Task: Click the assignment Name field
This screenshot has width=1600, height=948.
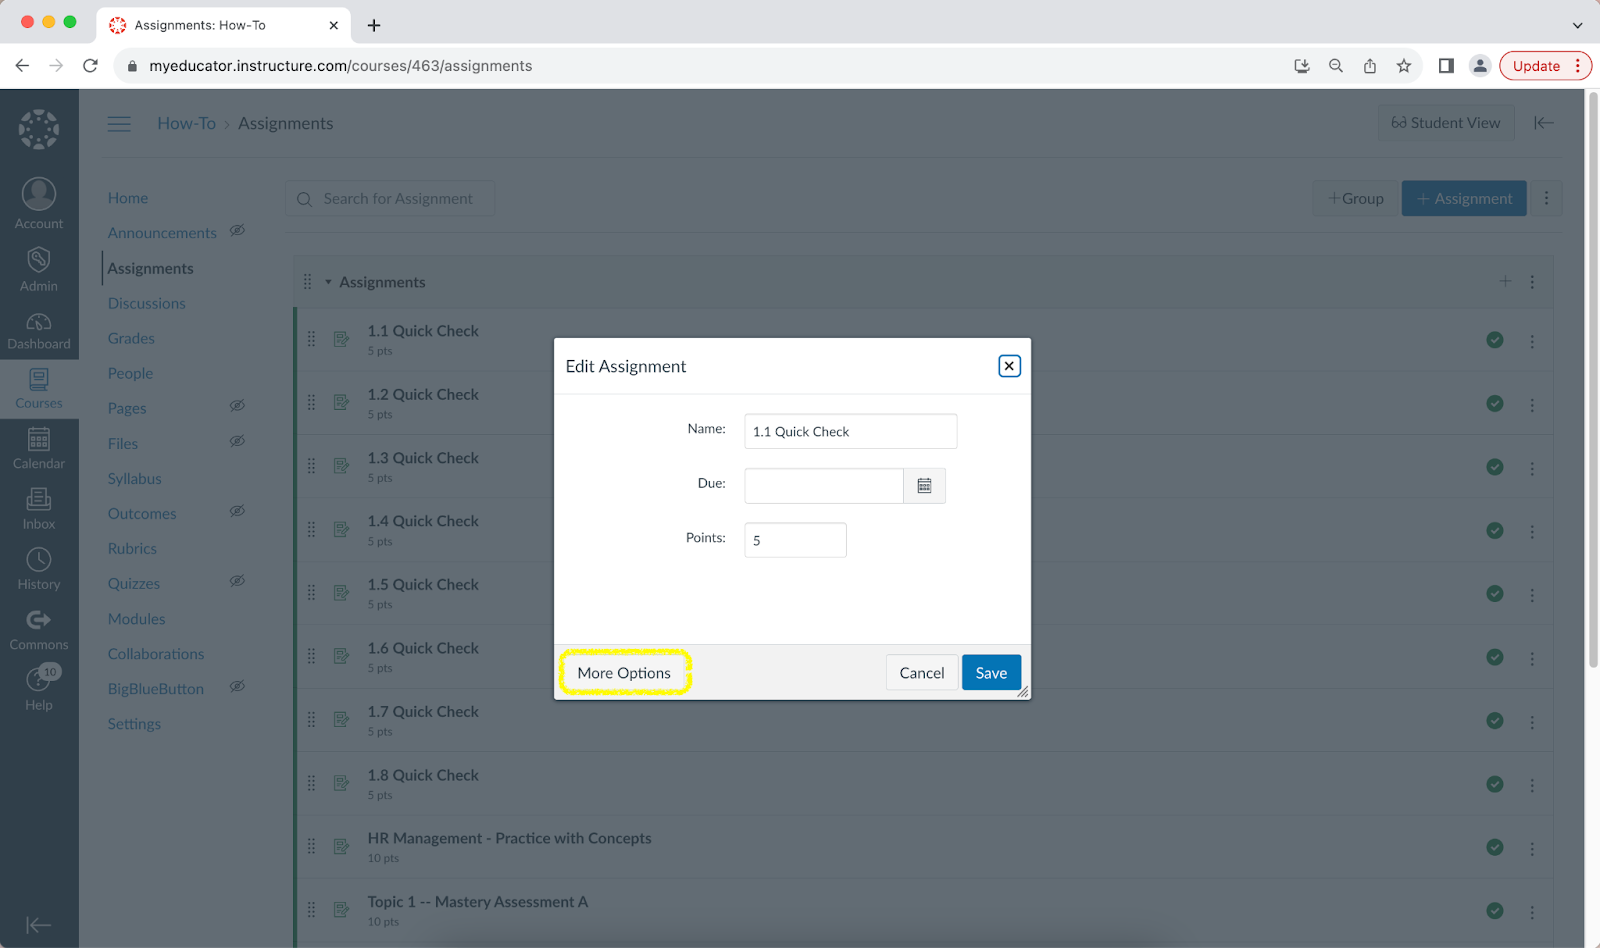Action: 851,431
